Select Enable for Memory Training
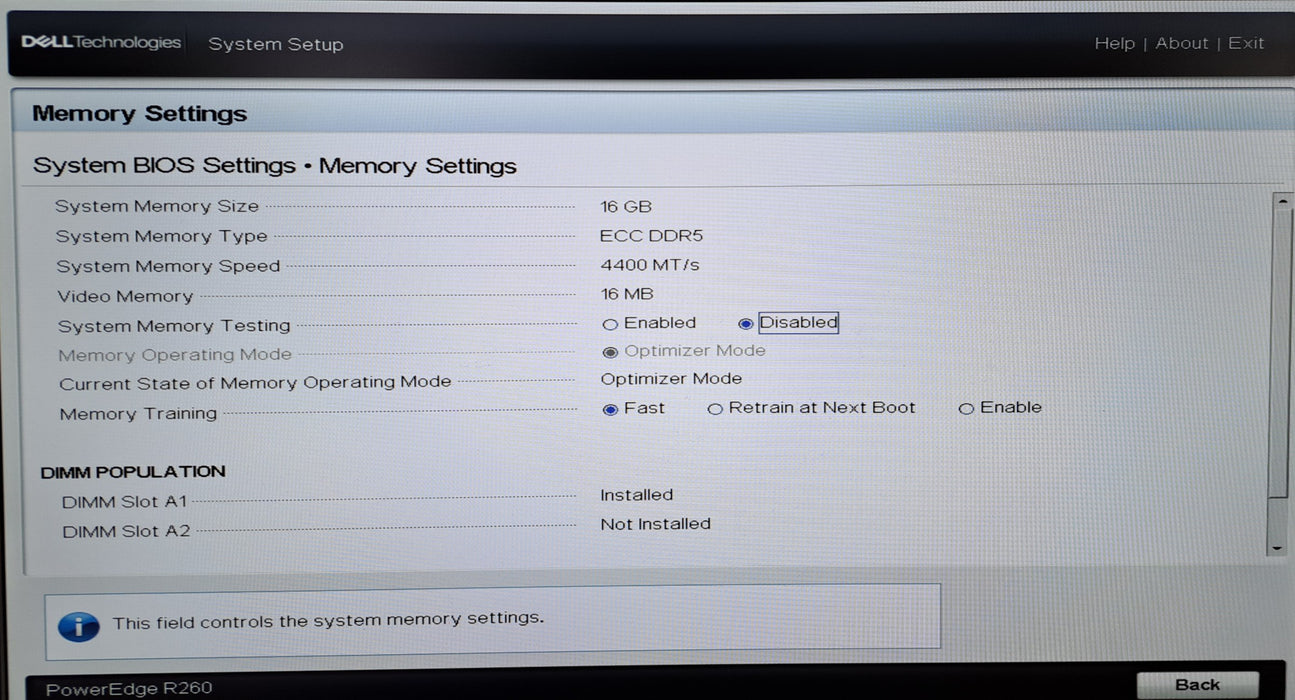The image size is (1295, 700). coord(966,409)
